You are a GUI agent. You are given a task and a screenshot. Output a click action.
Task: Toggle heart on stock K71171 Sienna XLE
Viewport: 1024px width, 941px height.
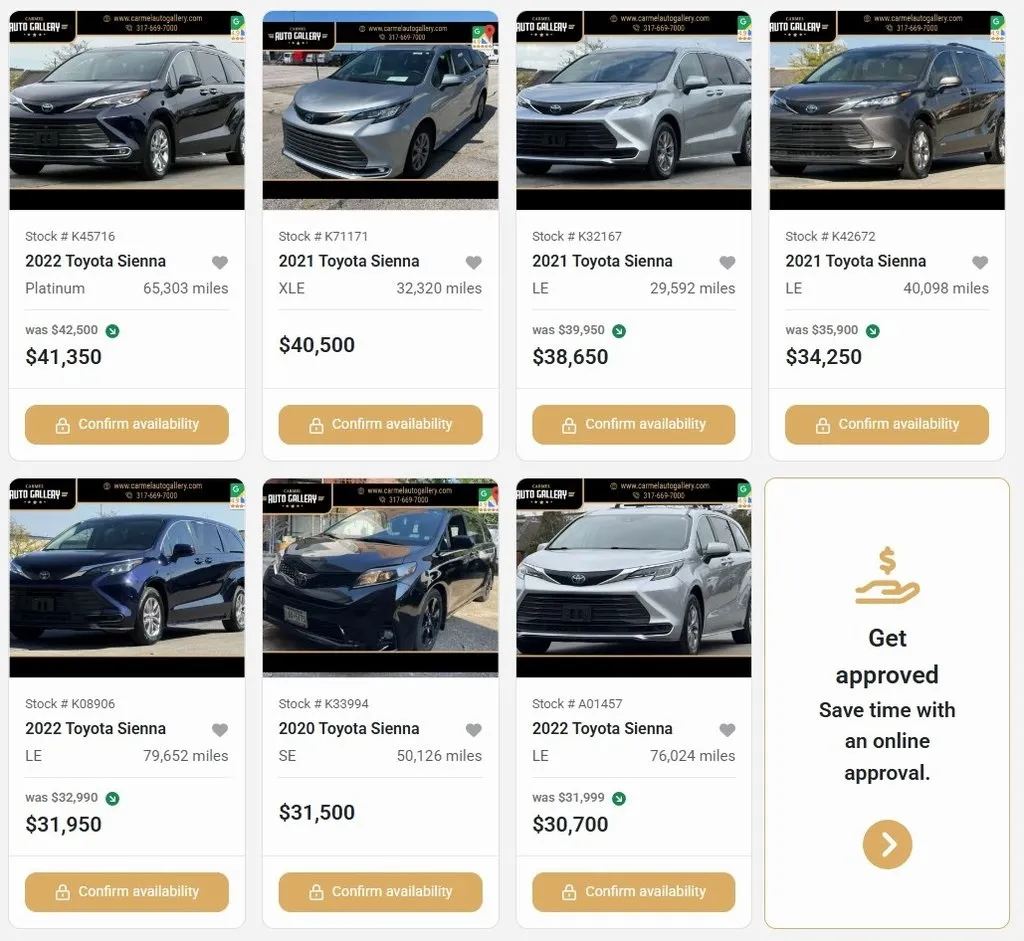[x=474, y=262]
